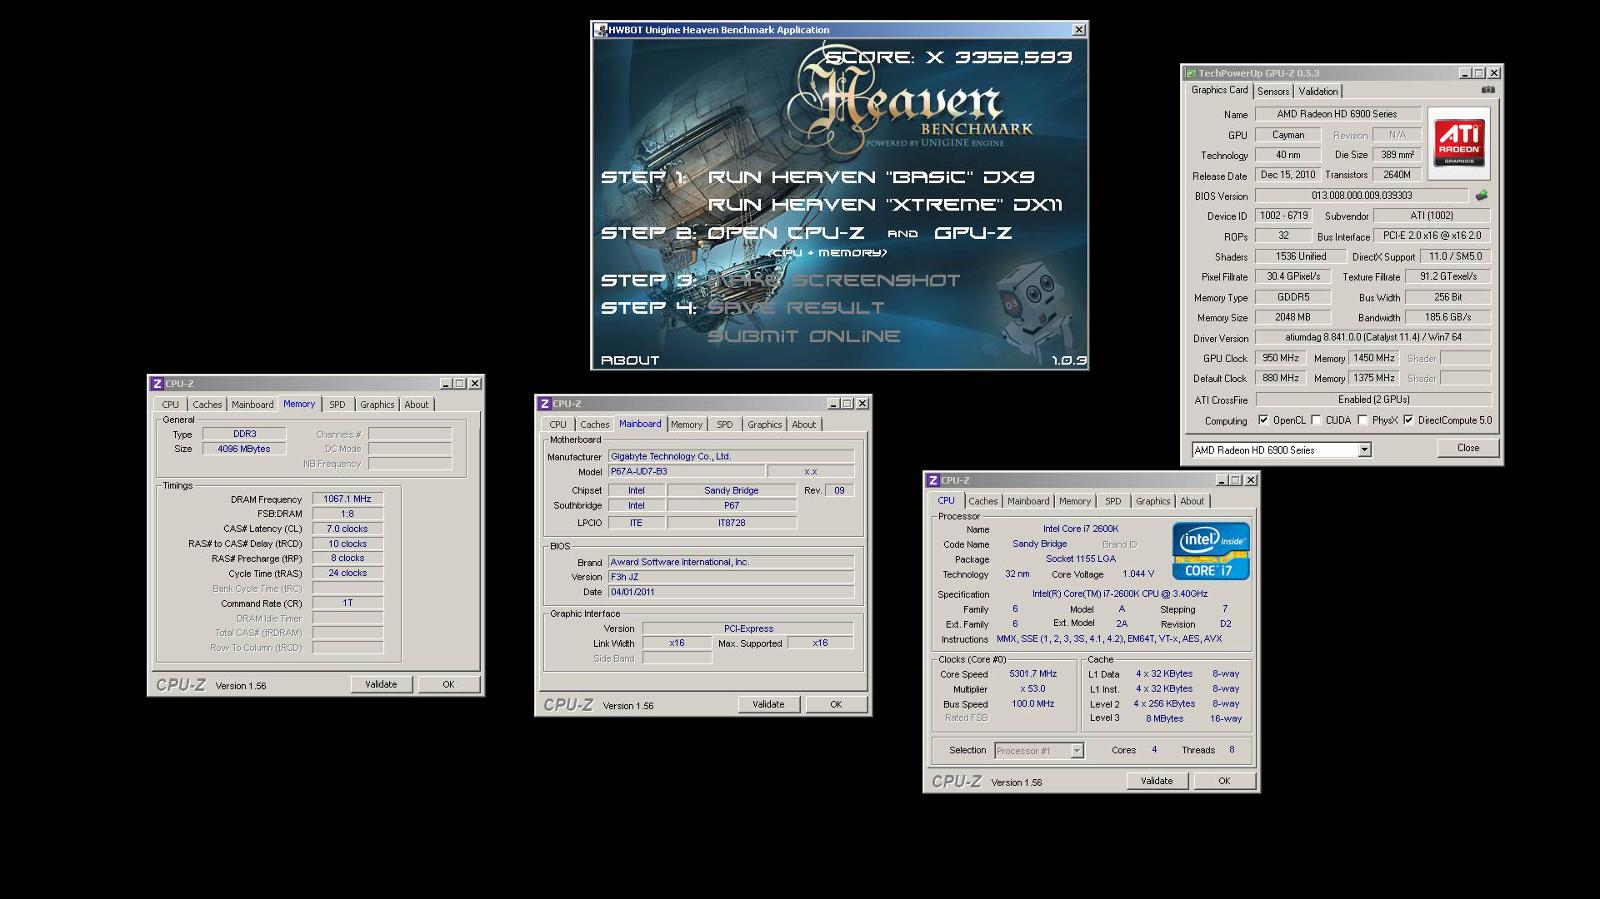Viewport: 1600px width, 899px height.
Task: Click the GPU-Z Name field value
Action: (1337, 114)
